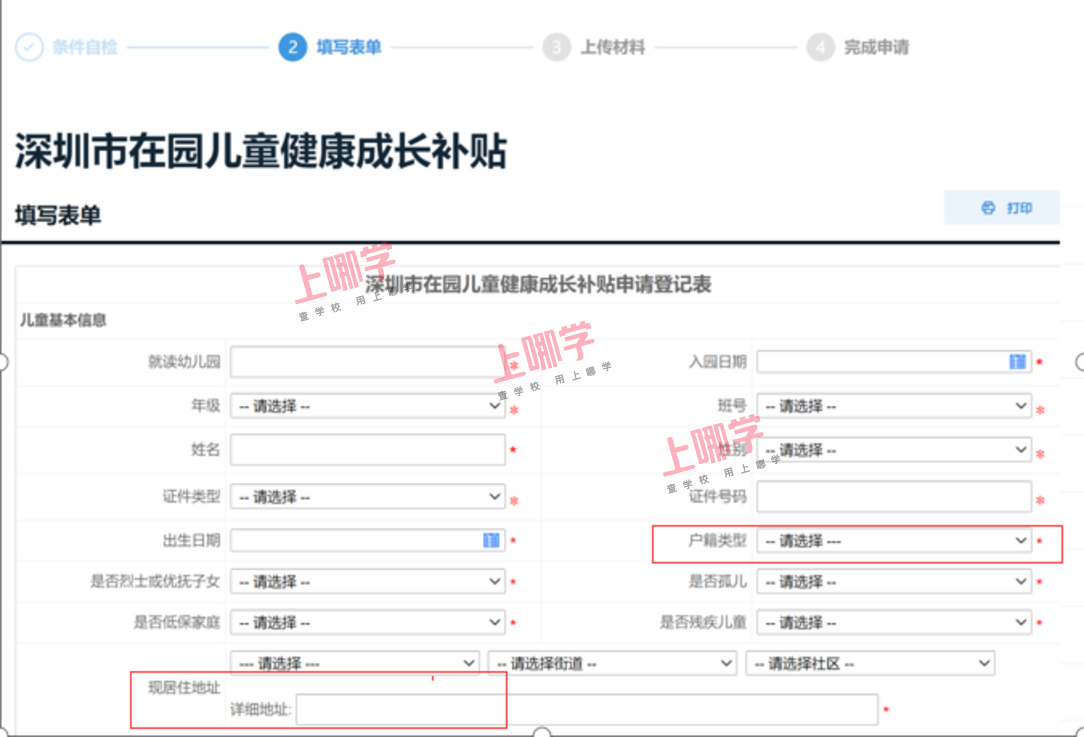The width and height of the screenshot is (1084, 737).
Task: Expand the 请选择街道 dropdown
Action: pos(612,663)
